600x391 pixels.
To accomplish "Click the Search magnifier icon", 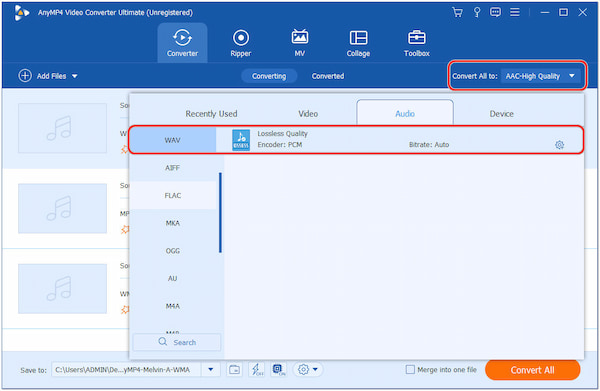I will (x=163, y=342).
